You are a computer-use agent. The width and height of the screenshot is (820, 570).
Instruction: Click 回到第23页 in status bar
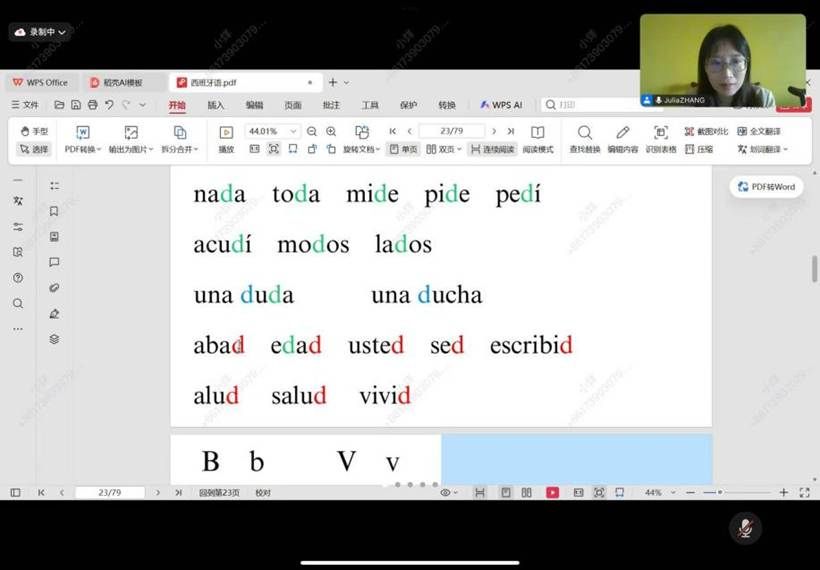coord(219,493)
